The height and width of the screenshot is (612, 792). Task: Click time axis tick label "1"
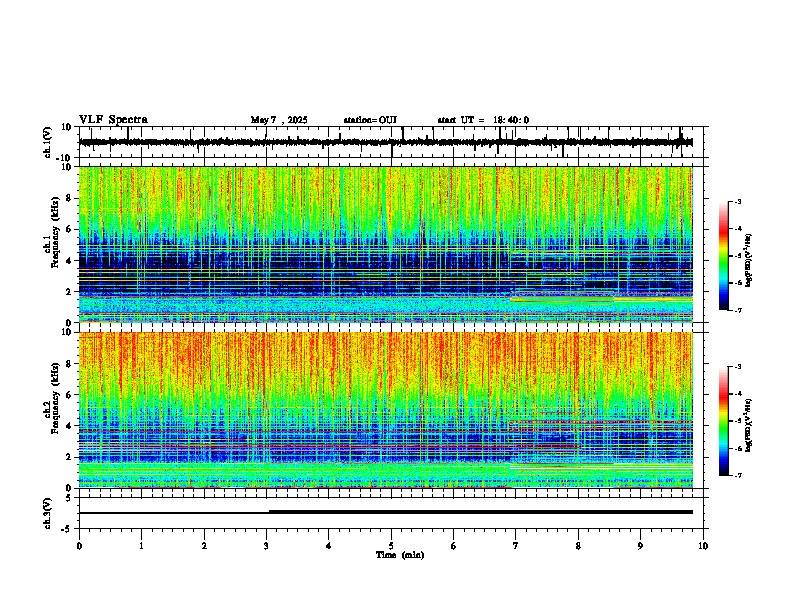[x=141, y=546]
